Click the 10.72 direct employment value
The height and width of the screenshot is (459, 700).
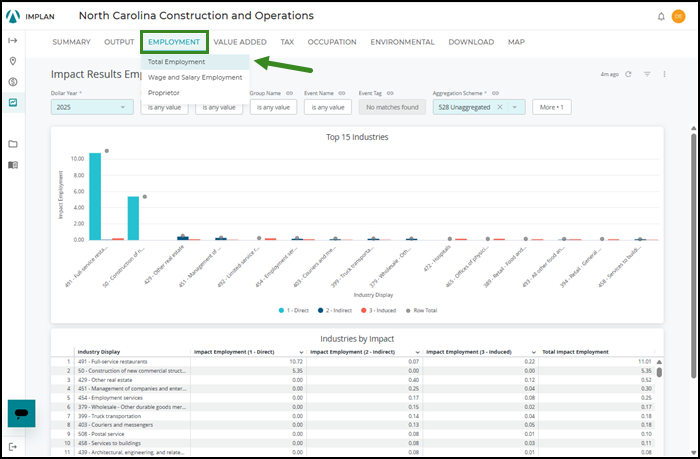(296, 362)
